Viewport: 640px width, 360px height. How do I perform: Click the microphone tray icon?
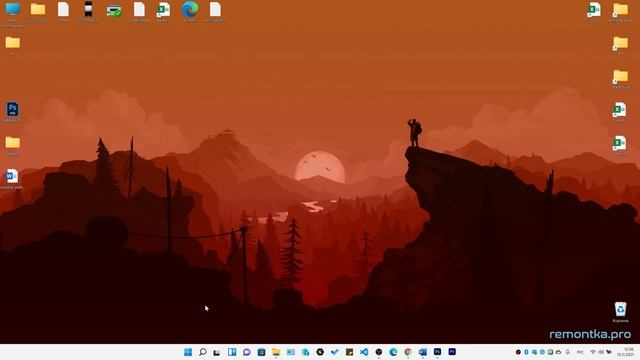coord(567,352)
